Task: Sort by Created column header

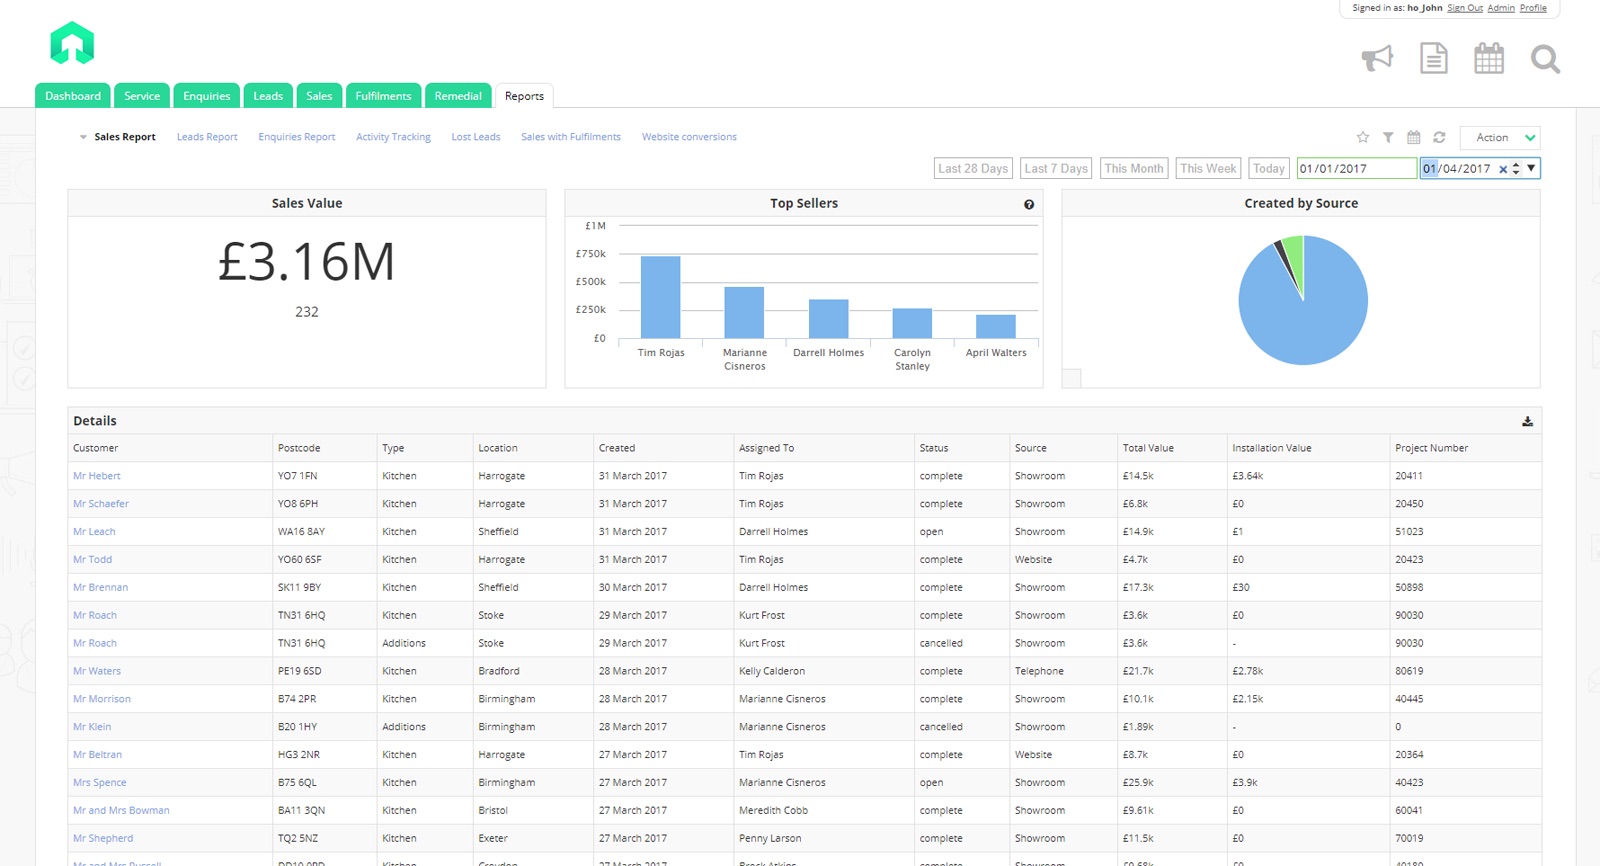Action: click(617, 448)
